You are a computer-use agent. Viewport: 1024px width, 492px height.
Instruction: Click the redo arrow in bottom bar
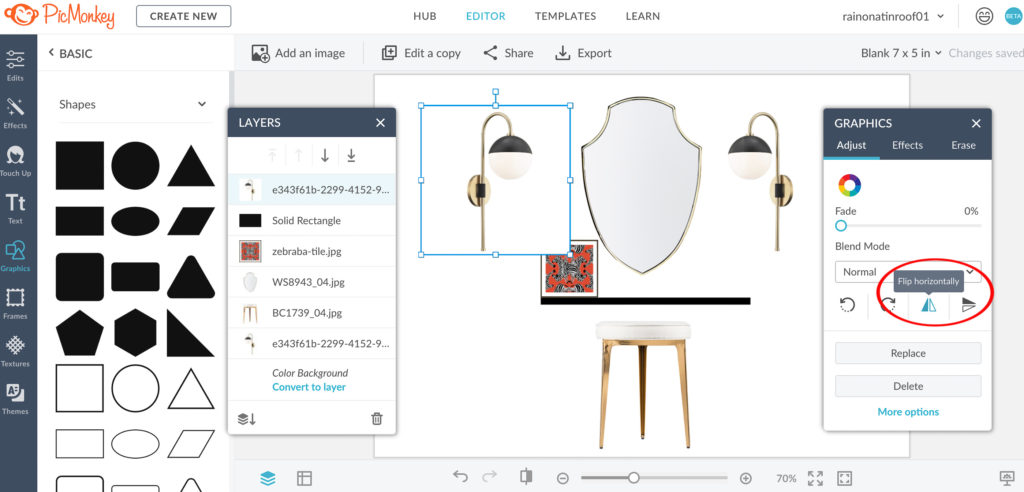pos(490,477)
